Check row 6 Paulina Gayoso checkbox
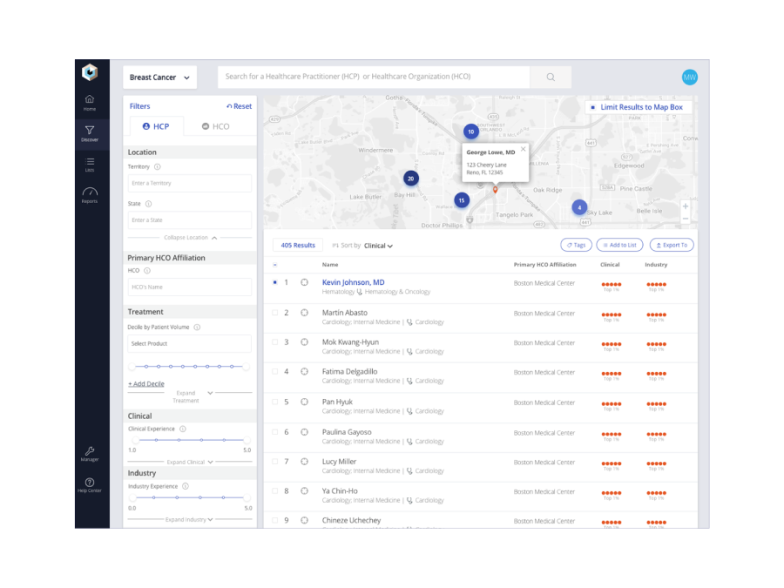Screen dimensions: 784x588 (x=275, y=432)
